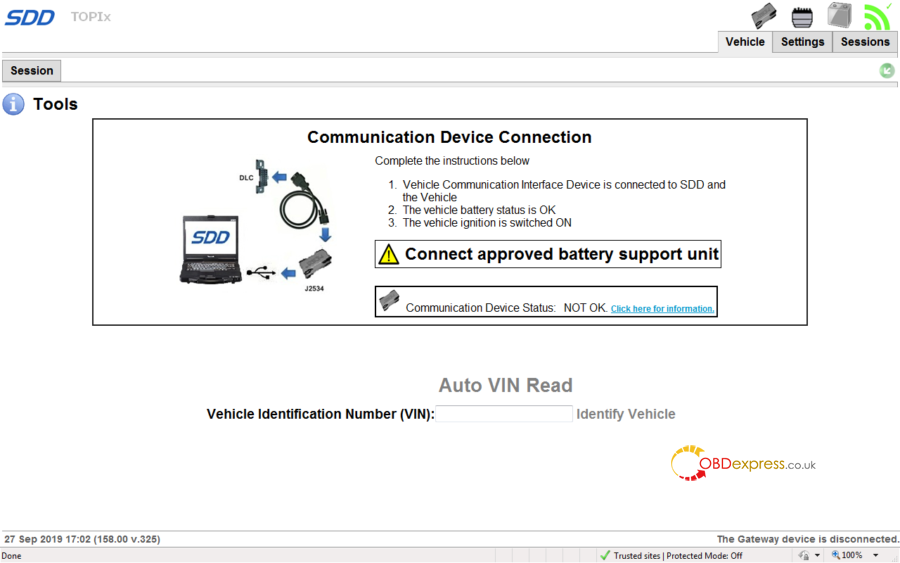The image size is (900, 563).
Task: Click the laptop SDD illustration
Action: 210,249
